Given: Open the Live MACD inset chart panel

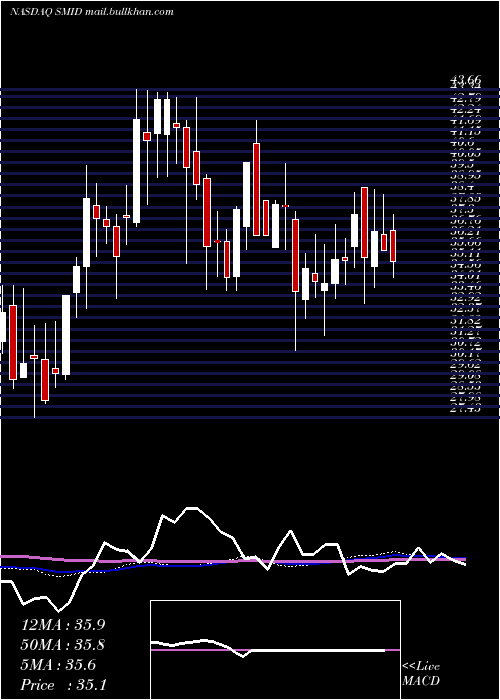Looking at the screenshot, I should point(275,650).
